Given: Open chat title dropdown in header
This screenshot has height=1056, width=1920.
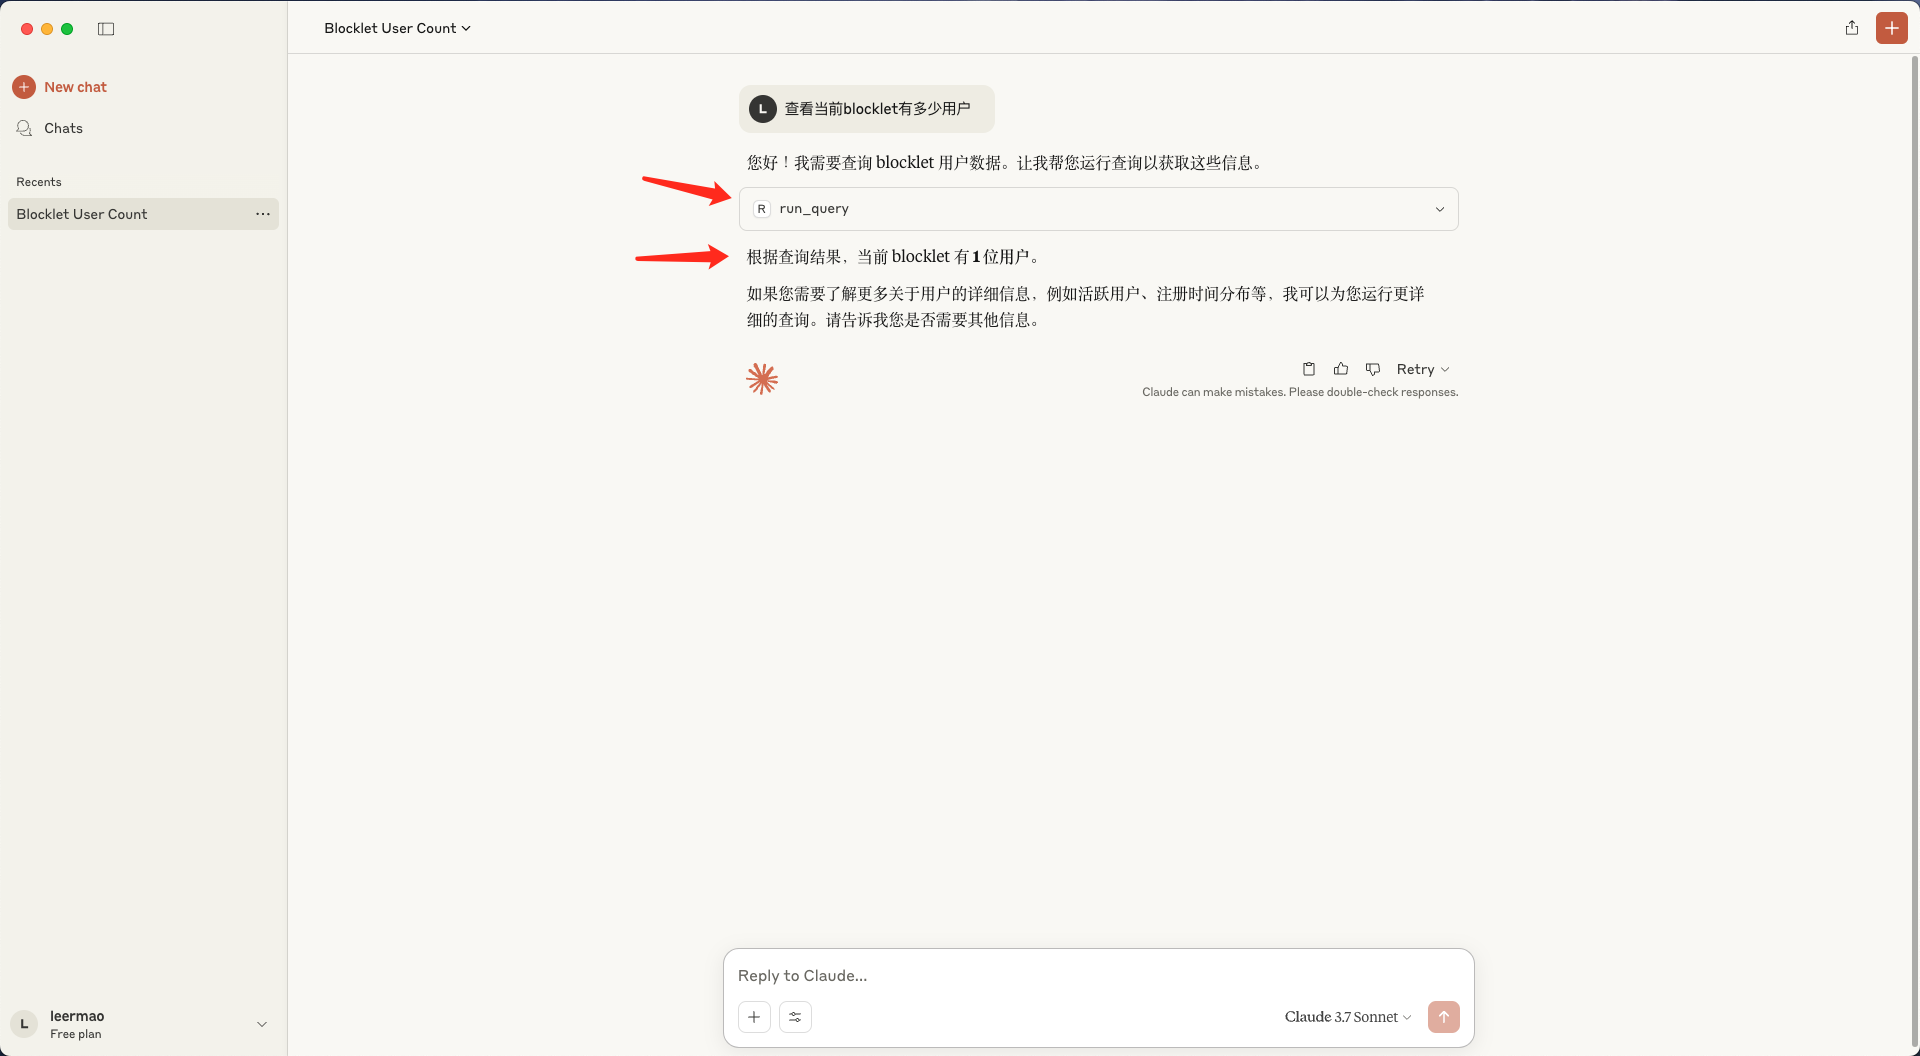Looking at the screenshot, I should coord(397,28).
